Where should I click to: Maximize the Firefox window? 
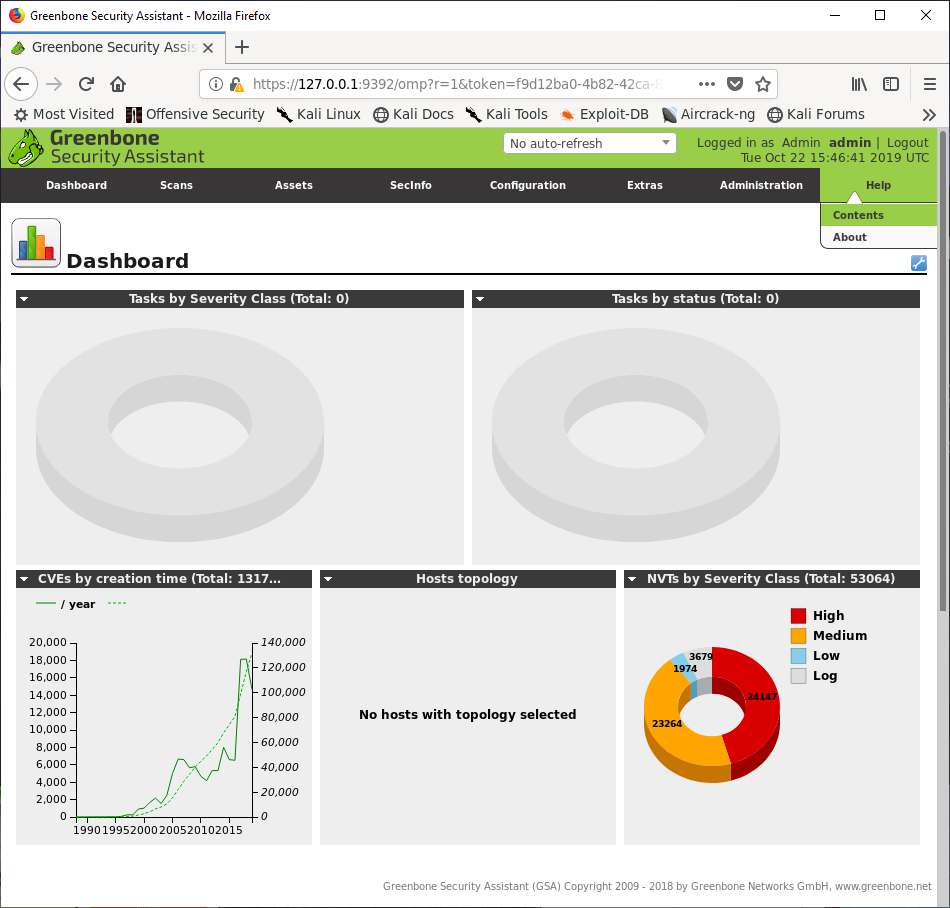[880, 15]
